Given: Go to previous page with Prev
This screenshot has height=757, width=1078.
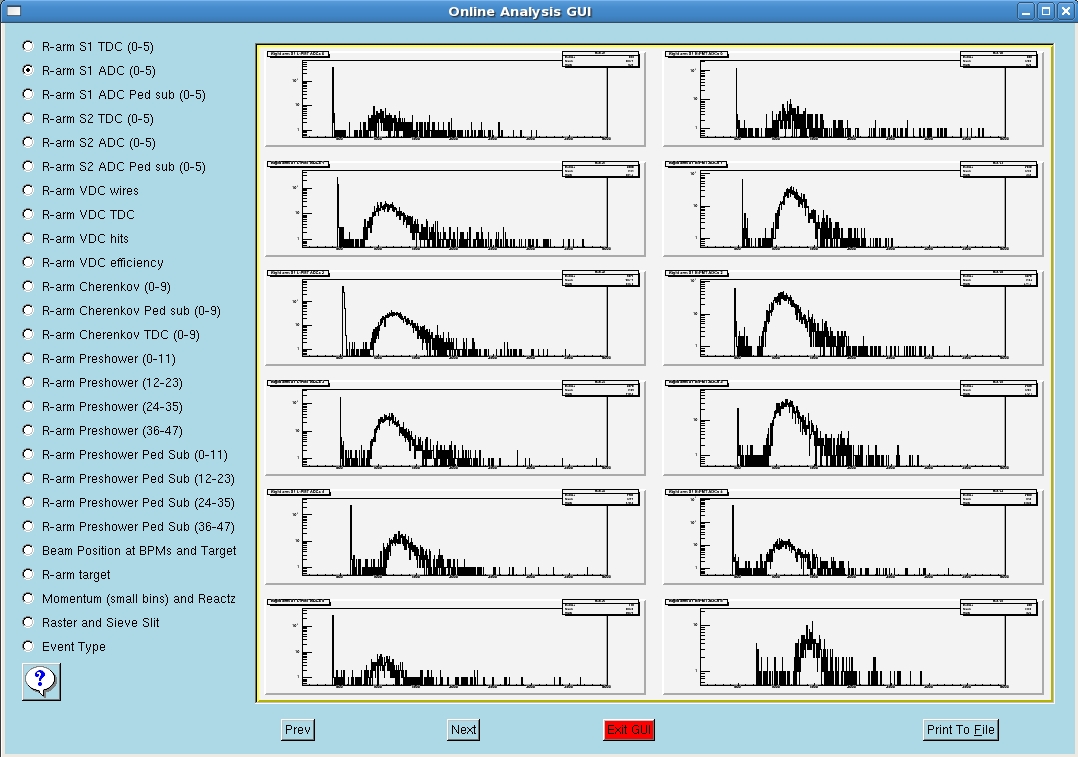Looking at the screenshot, I should (x=298, y=729).
